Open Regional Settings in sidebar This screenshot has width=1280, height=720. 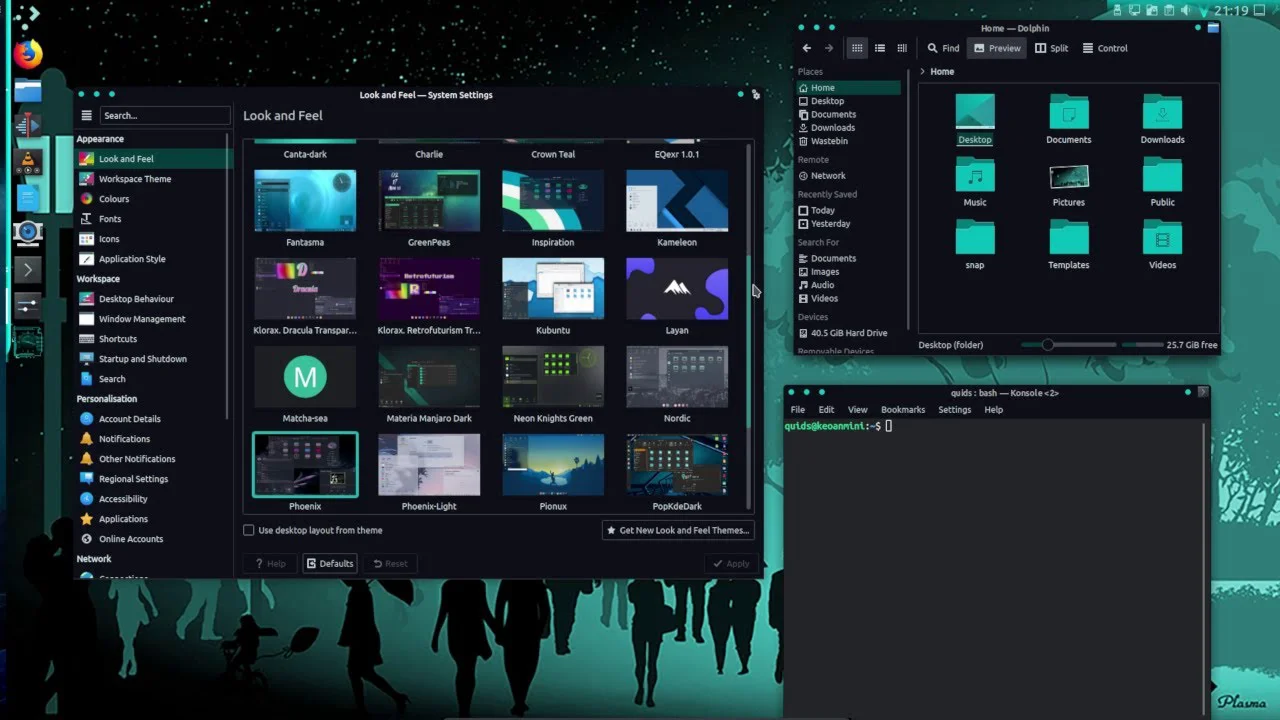[152, 479]
